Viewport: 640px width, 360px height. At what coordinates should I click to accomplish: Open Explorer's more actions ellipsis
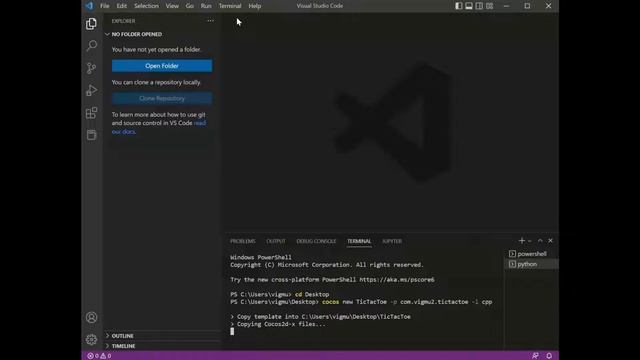[x=210, y=21]
